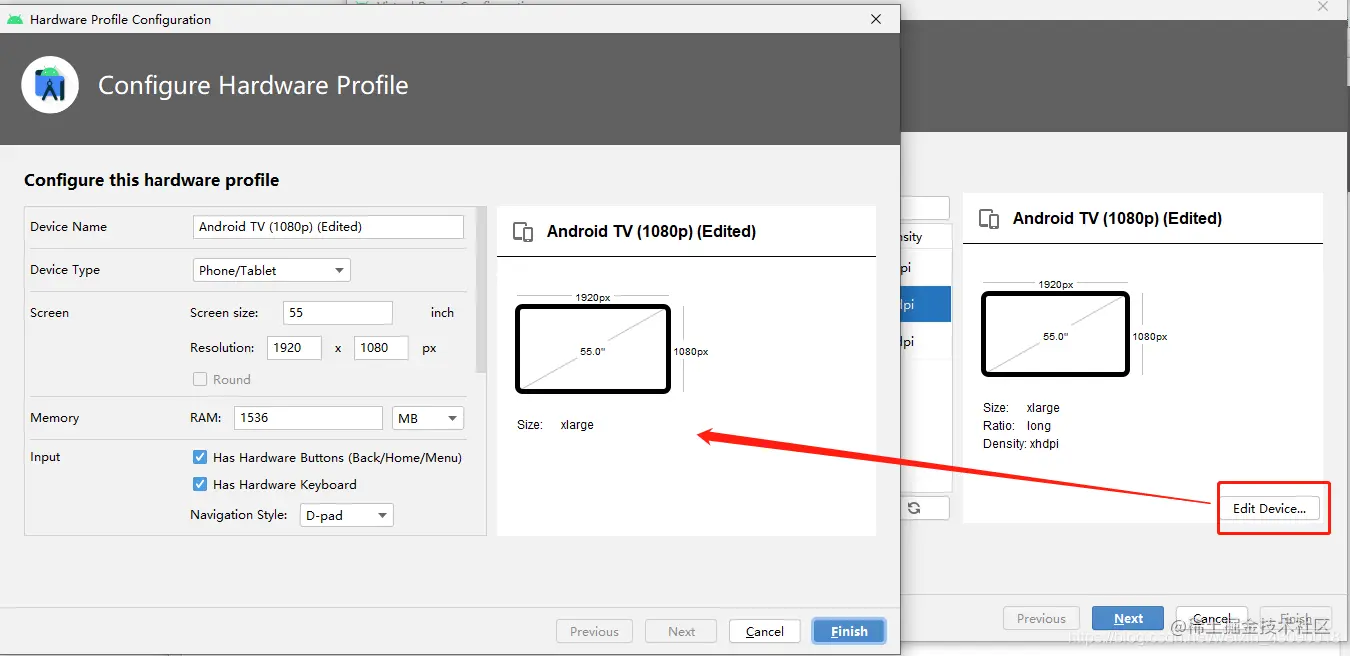Viewport: 1350px width, 656px height.
Task: Click the settings panel vertical scrollbar
Action: 481,290
